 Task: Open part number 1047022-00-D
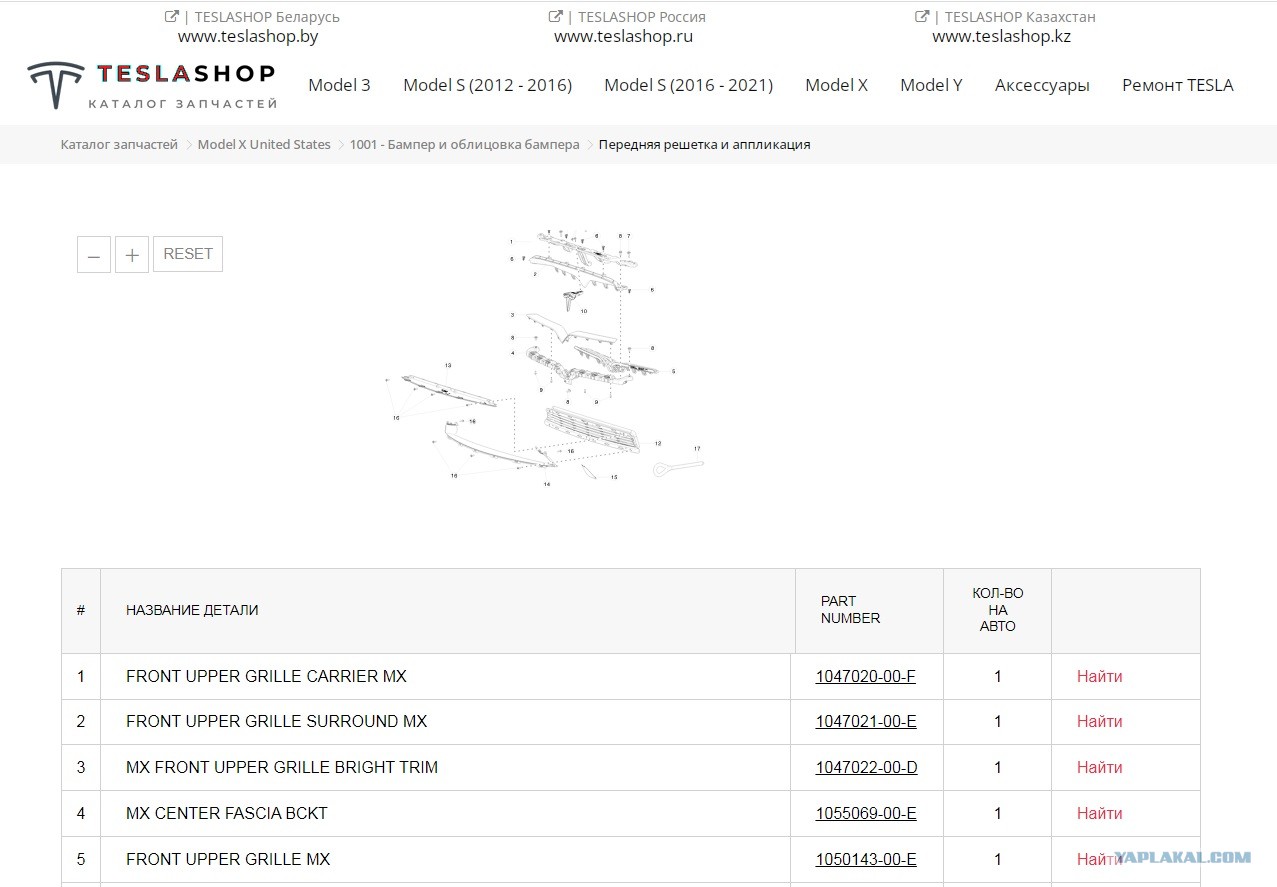point(866,767)
